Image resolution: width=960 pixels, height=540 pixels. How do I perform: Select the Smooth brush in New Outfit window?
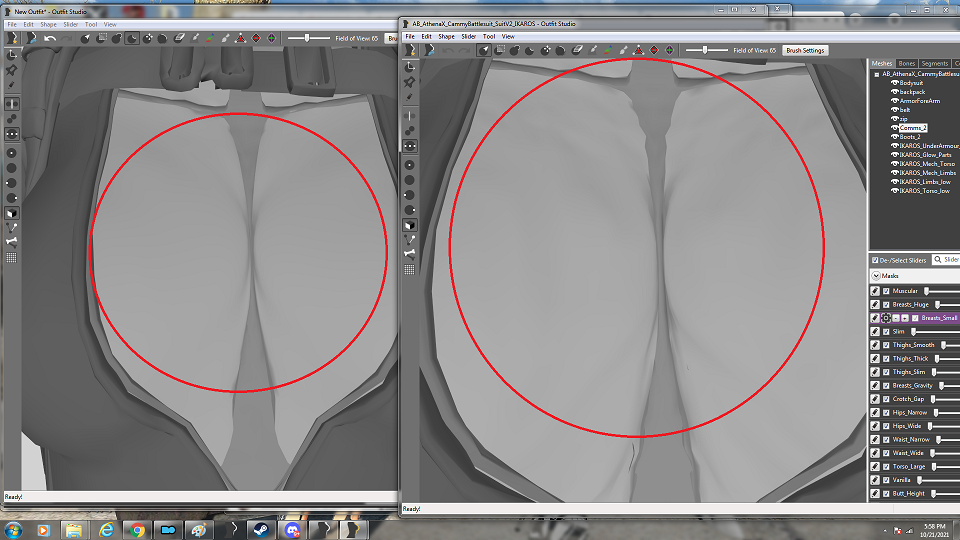point(162,38)
